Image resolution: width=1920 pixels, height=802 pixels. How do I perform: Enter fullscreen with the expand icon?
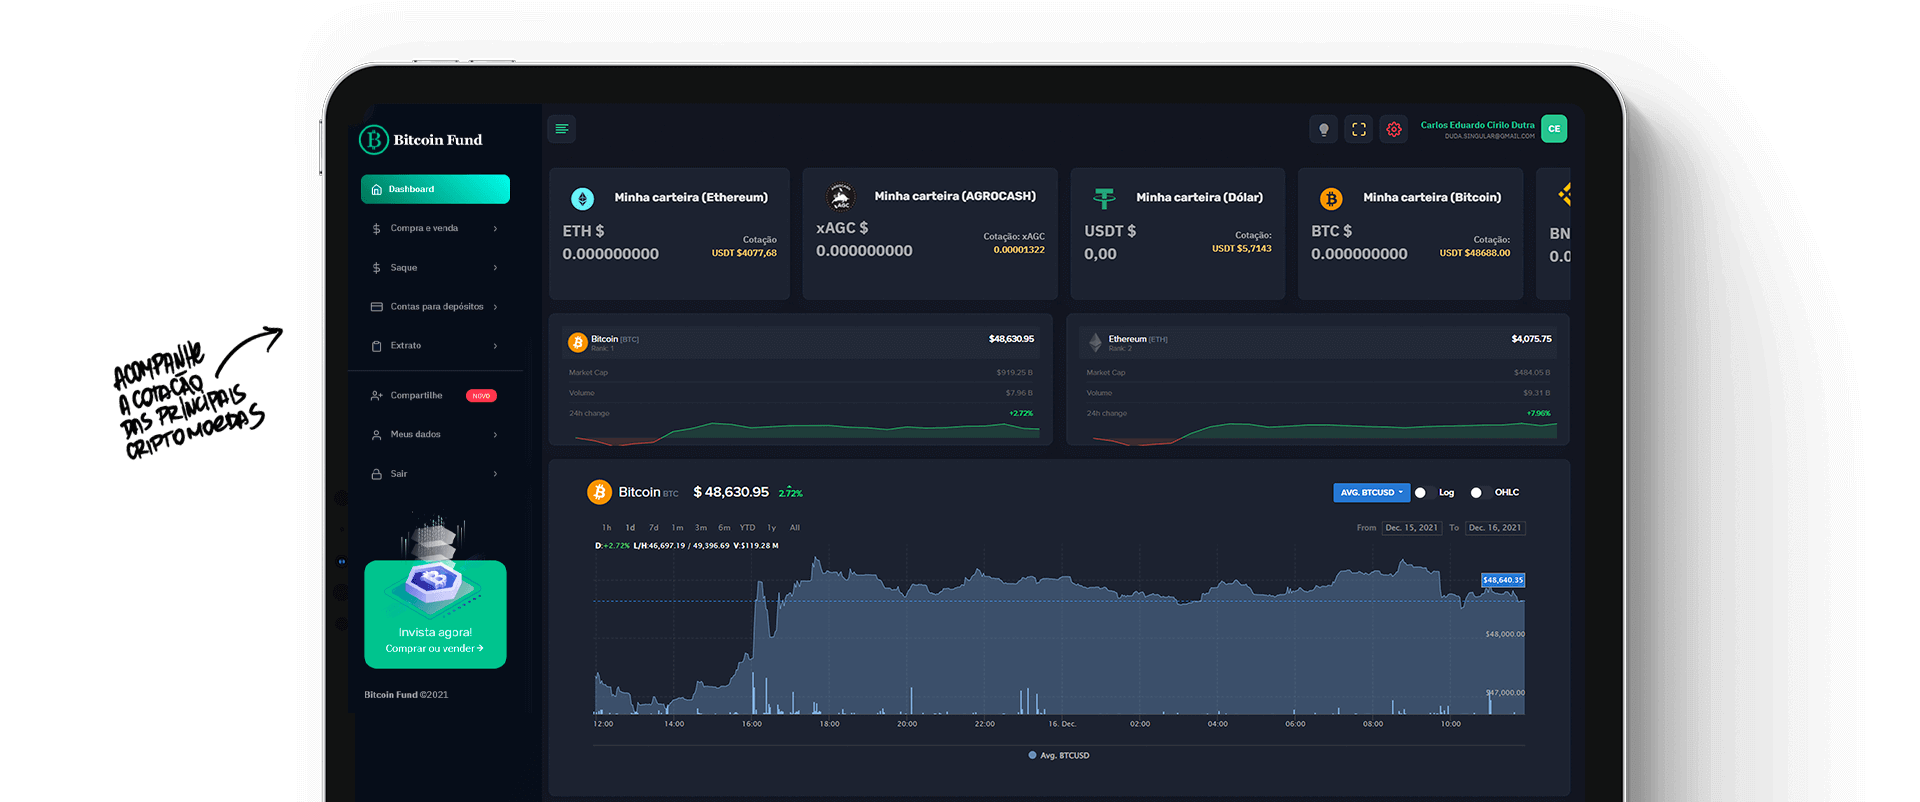1358,129
